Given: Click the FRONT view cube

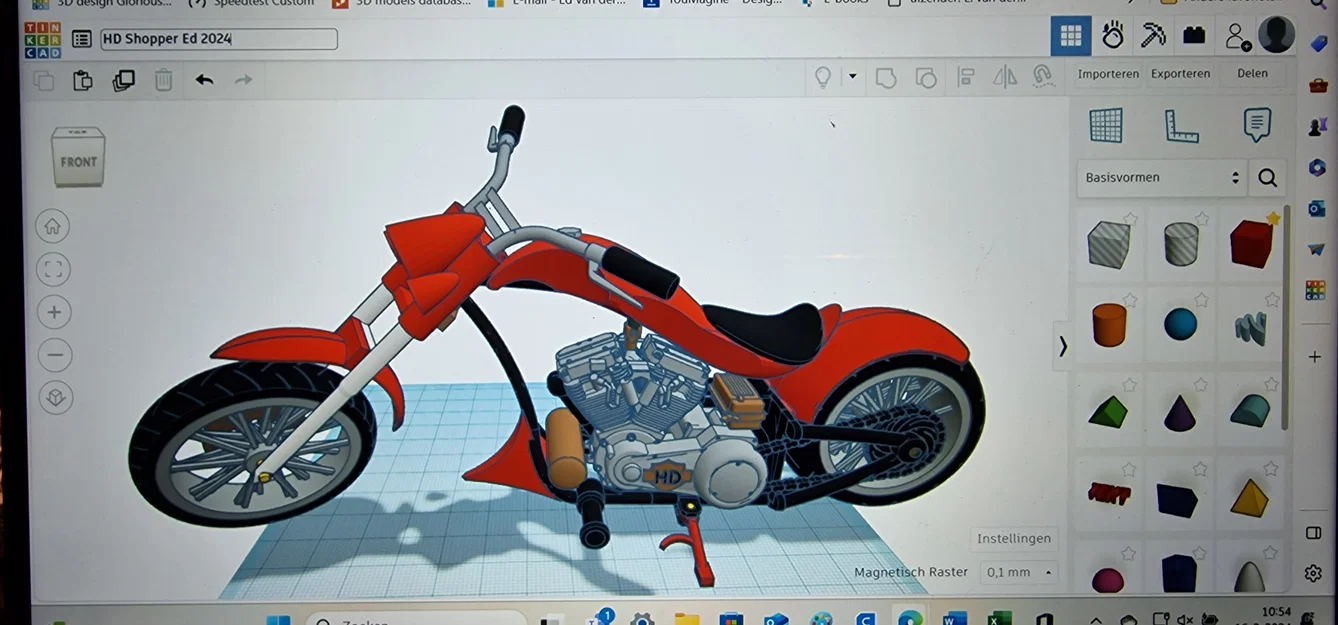Looking at the screenshot, I should pos(78,158).
